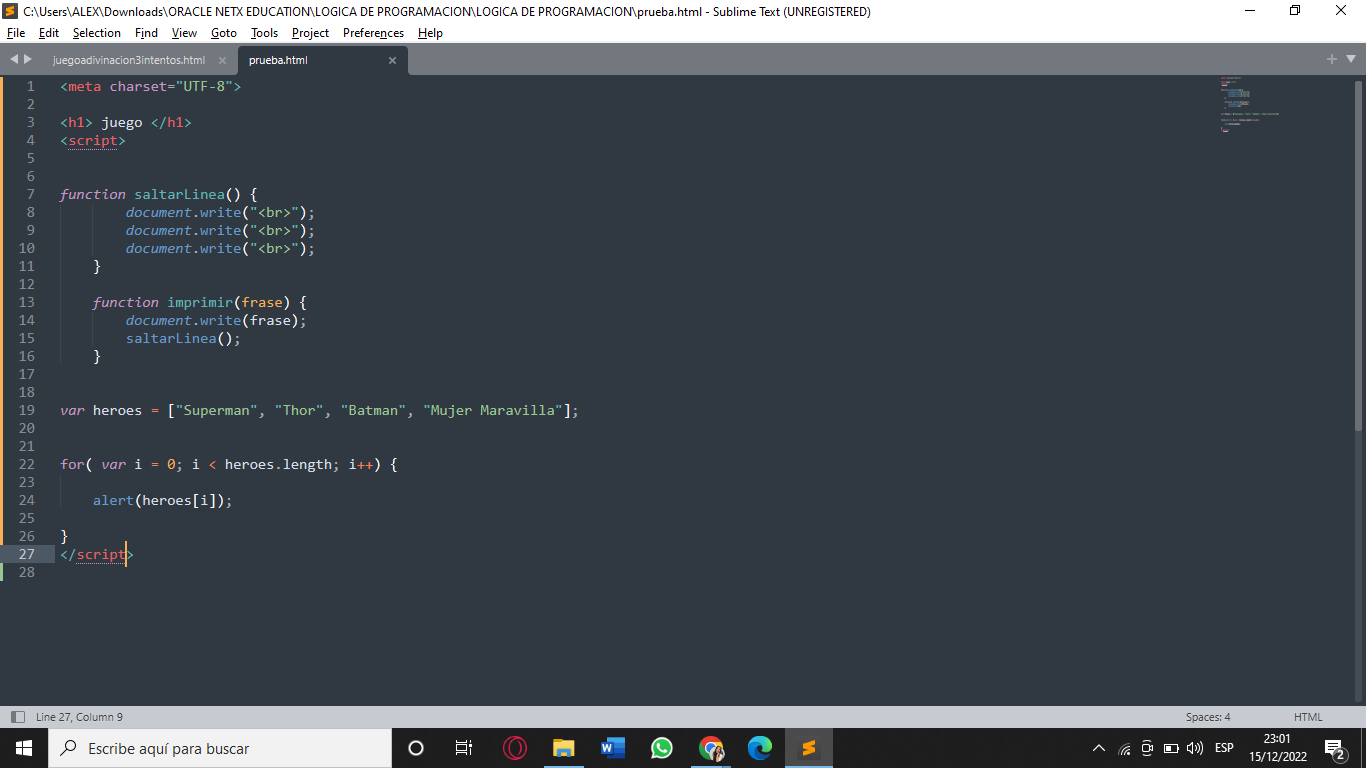Click document.write(frase) line
This screenshot has width=1366, height=768.
point(216,320)
